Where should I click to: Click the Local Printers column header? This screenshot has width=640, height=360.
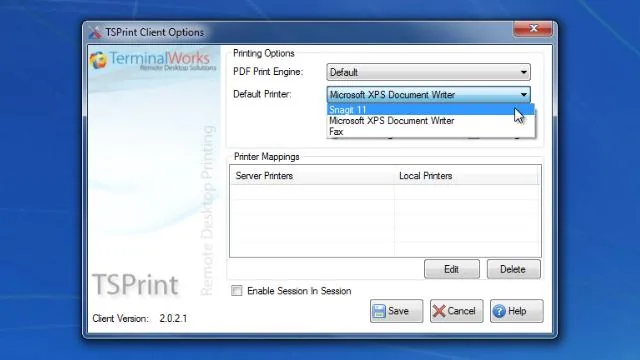click(x=466, y=176)
